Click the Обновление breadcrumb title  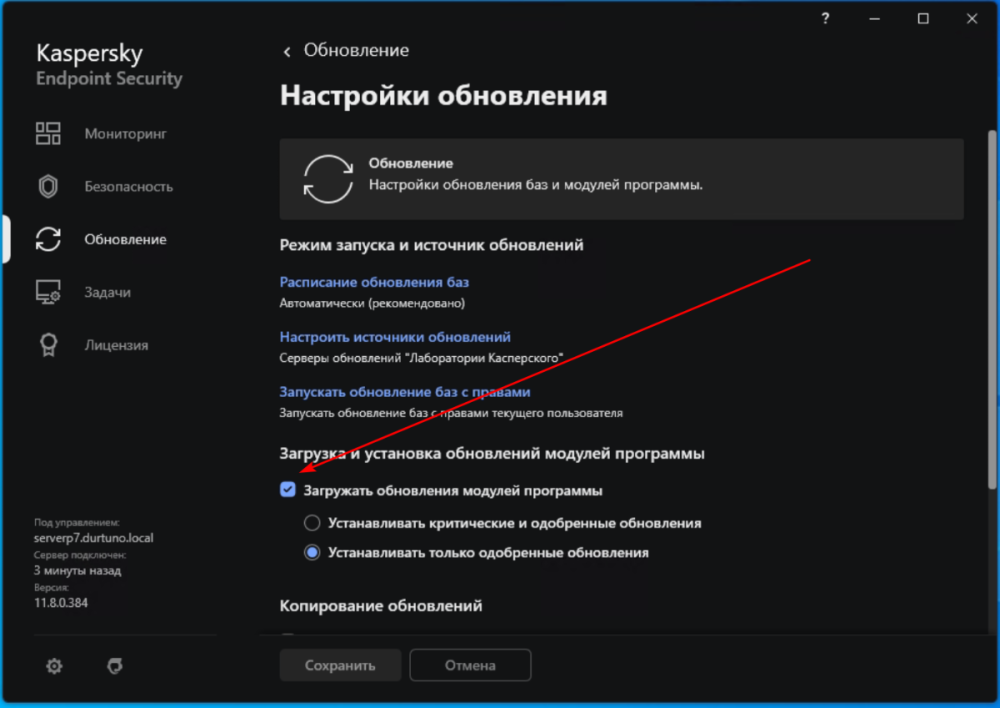click(356, 50)
